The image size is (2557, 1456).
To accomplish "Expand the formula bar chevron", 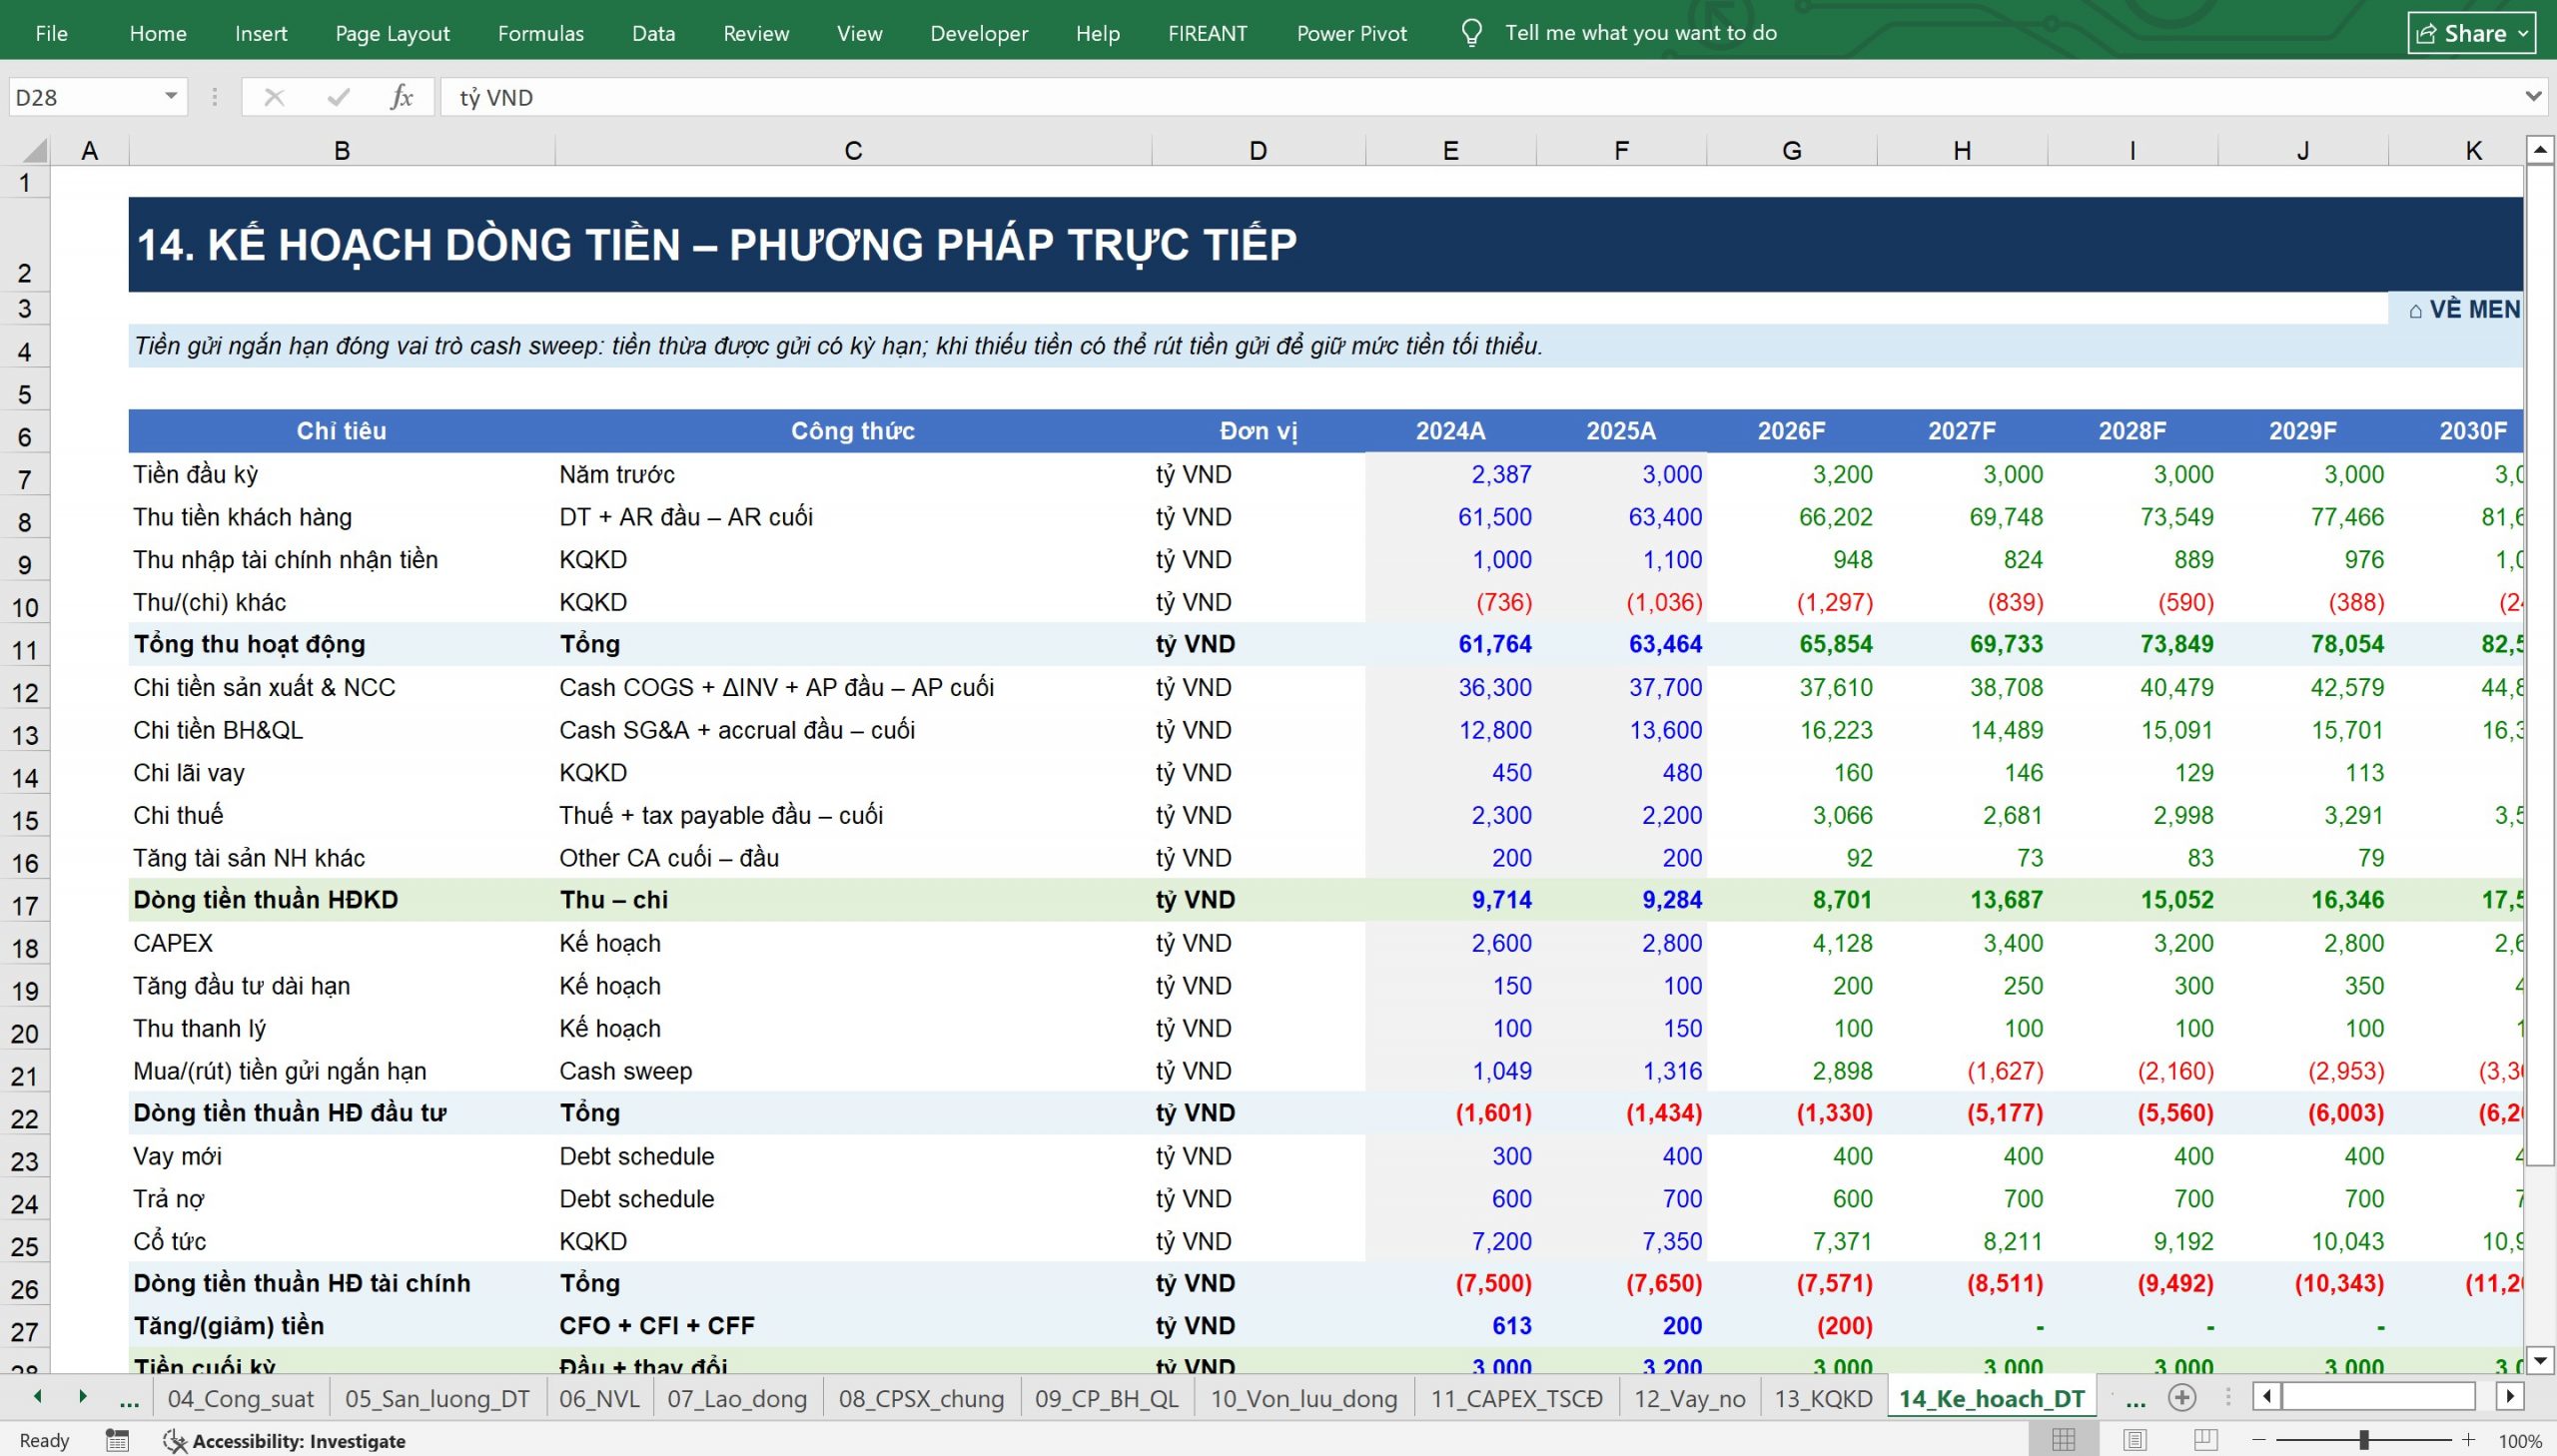I will point(2533,97).
